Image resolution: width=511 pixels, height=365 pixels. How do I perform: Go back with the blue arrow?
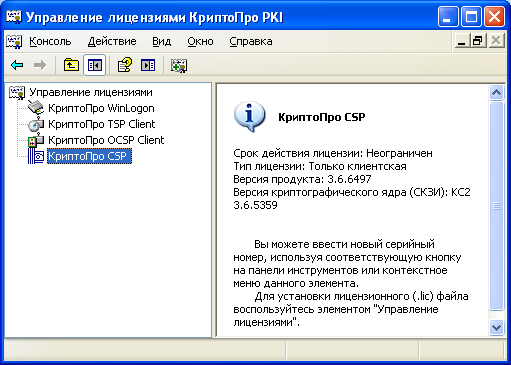(x=17, y=65)
